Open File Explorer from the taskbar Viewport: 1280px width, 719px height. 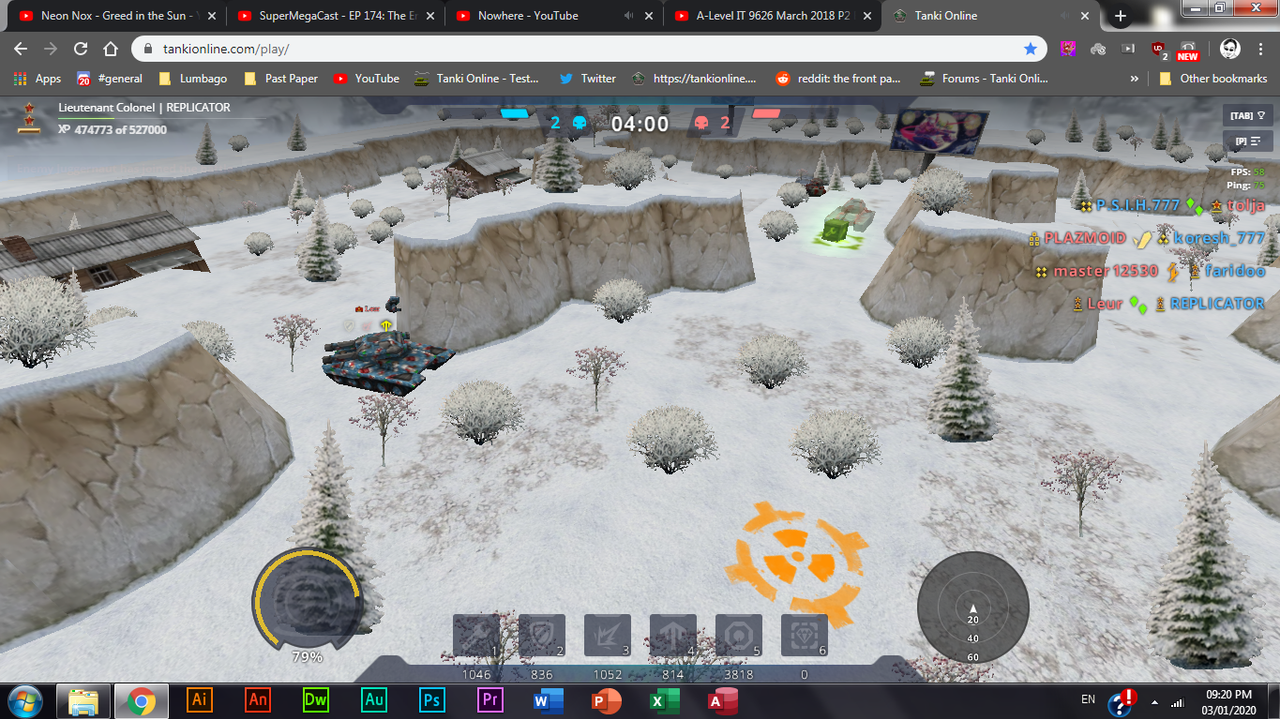83,700
